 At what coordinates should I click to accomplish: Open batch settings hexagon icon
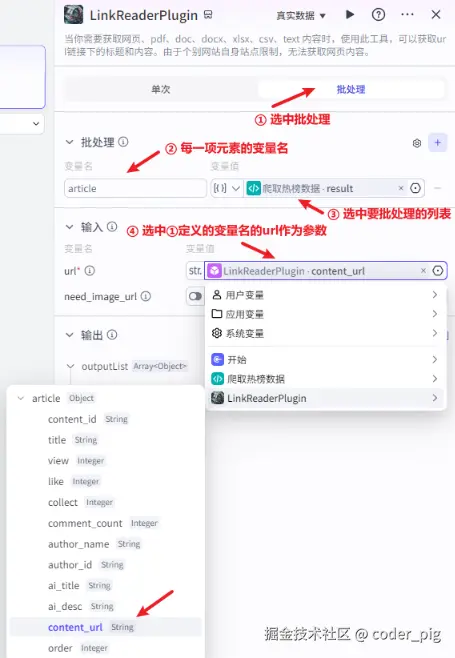417,143
